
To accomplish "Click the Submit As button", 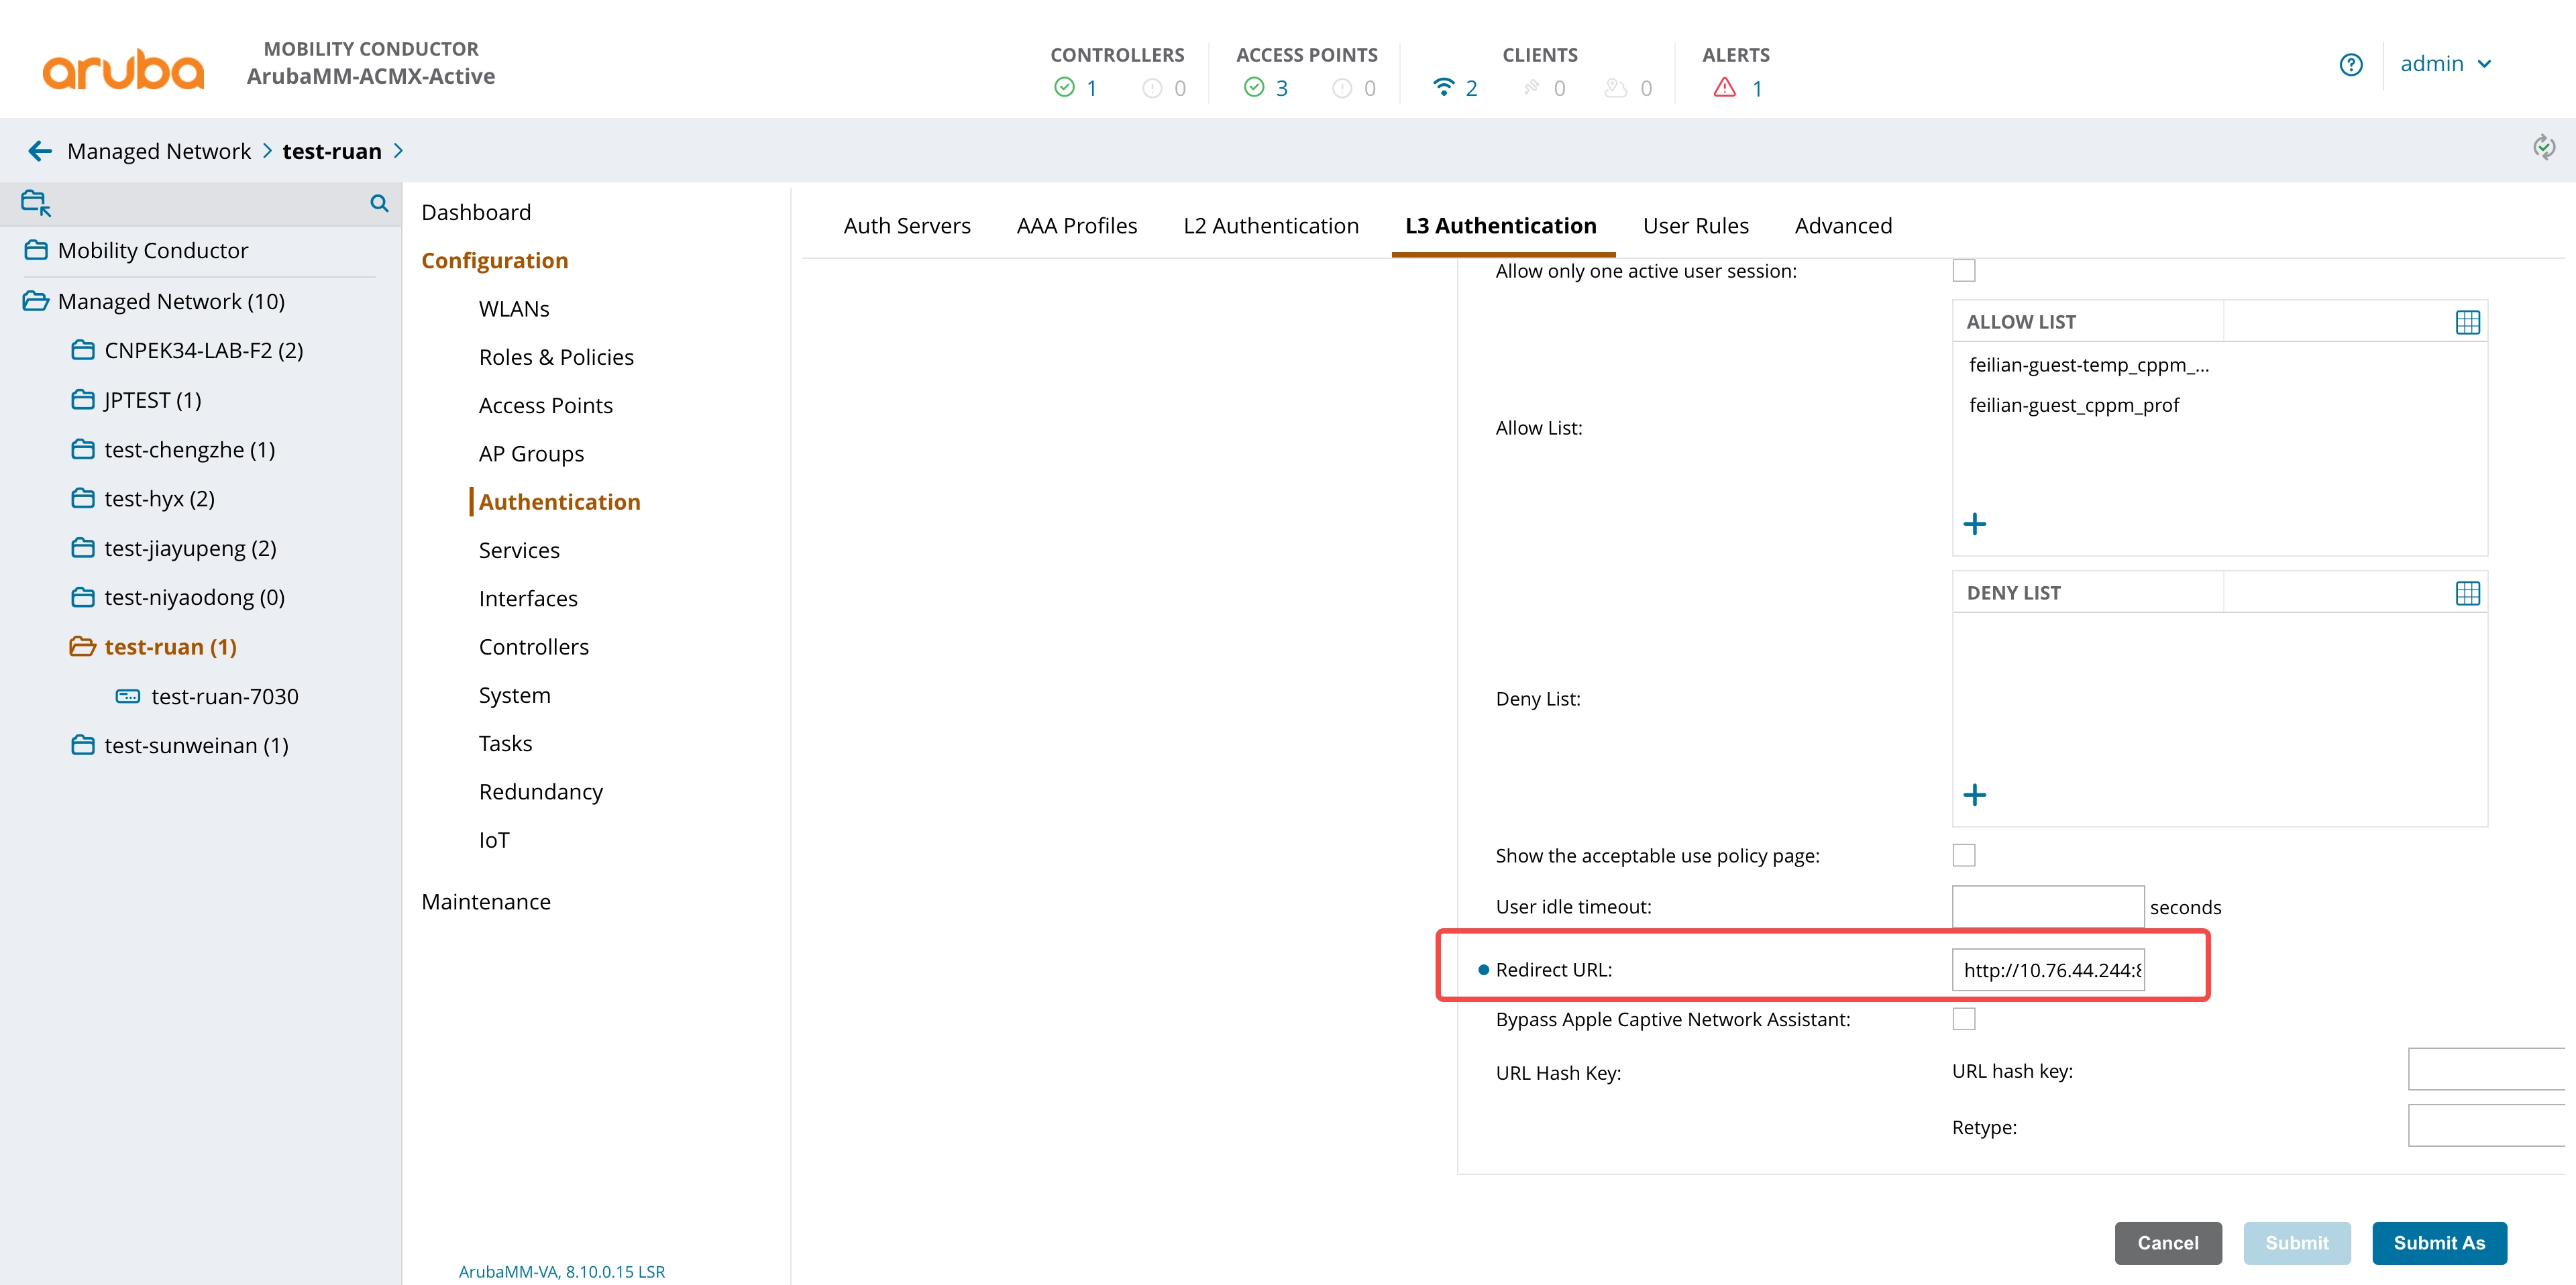I will pos(2439,1243).
